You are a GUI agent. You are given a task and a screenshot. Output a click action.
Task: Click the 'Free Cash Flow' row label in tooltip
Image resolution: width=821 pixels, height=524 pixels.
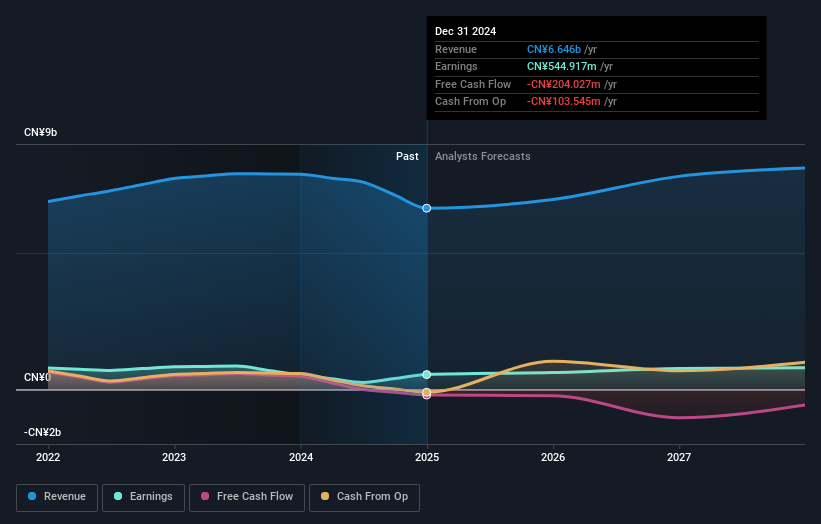coord(473,84)
